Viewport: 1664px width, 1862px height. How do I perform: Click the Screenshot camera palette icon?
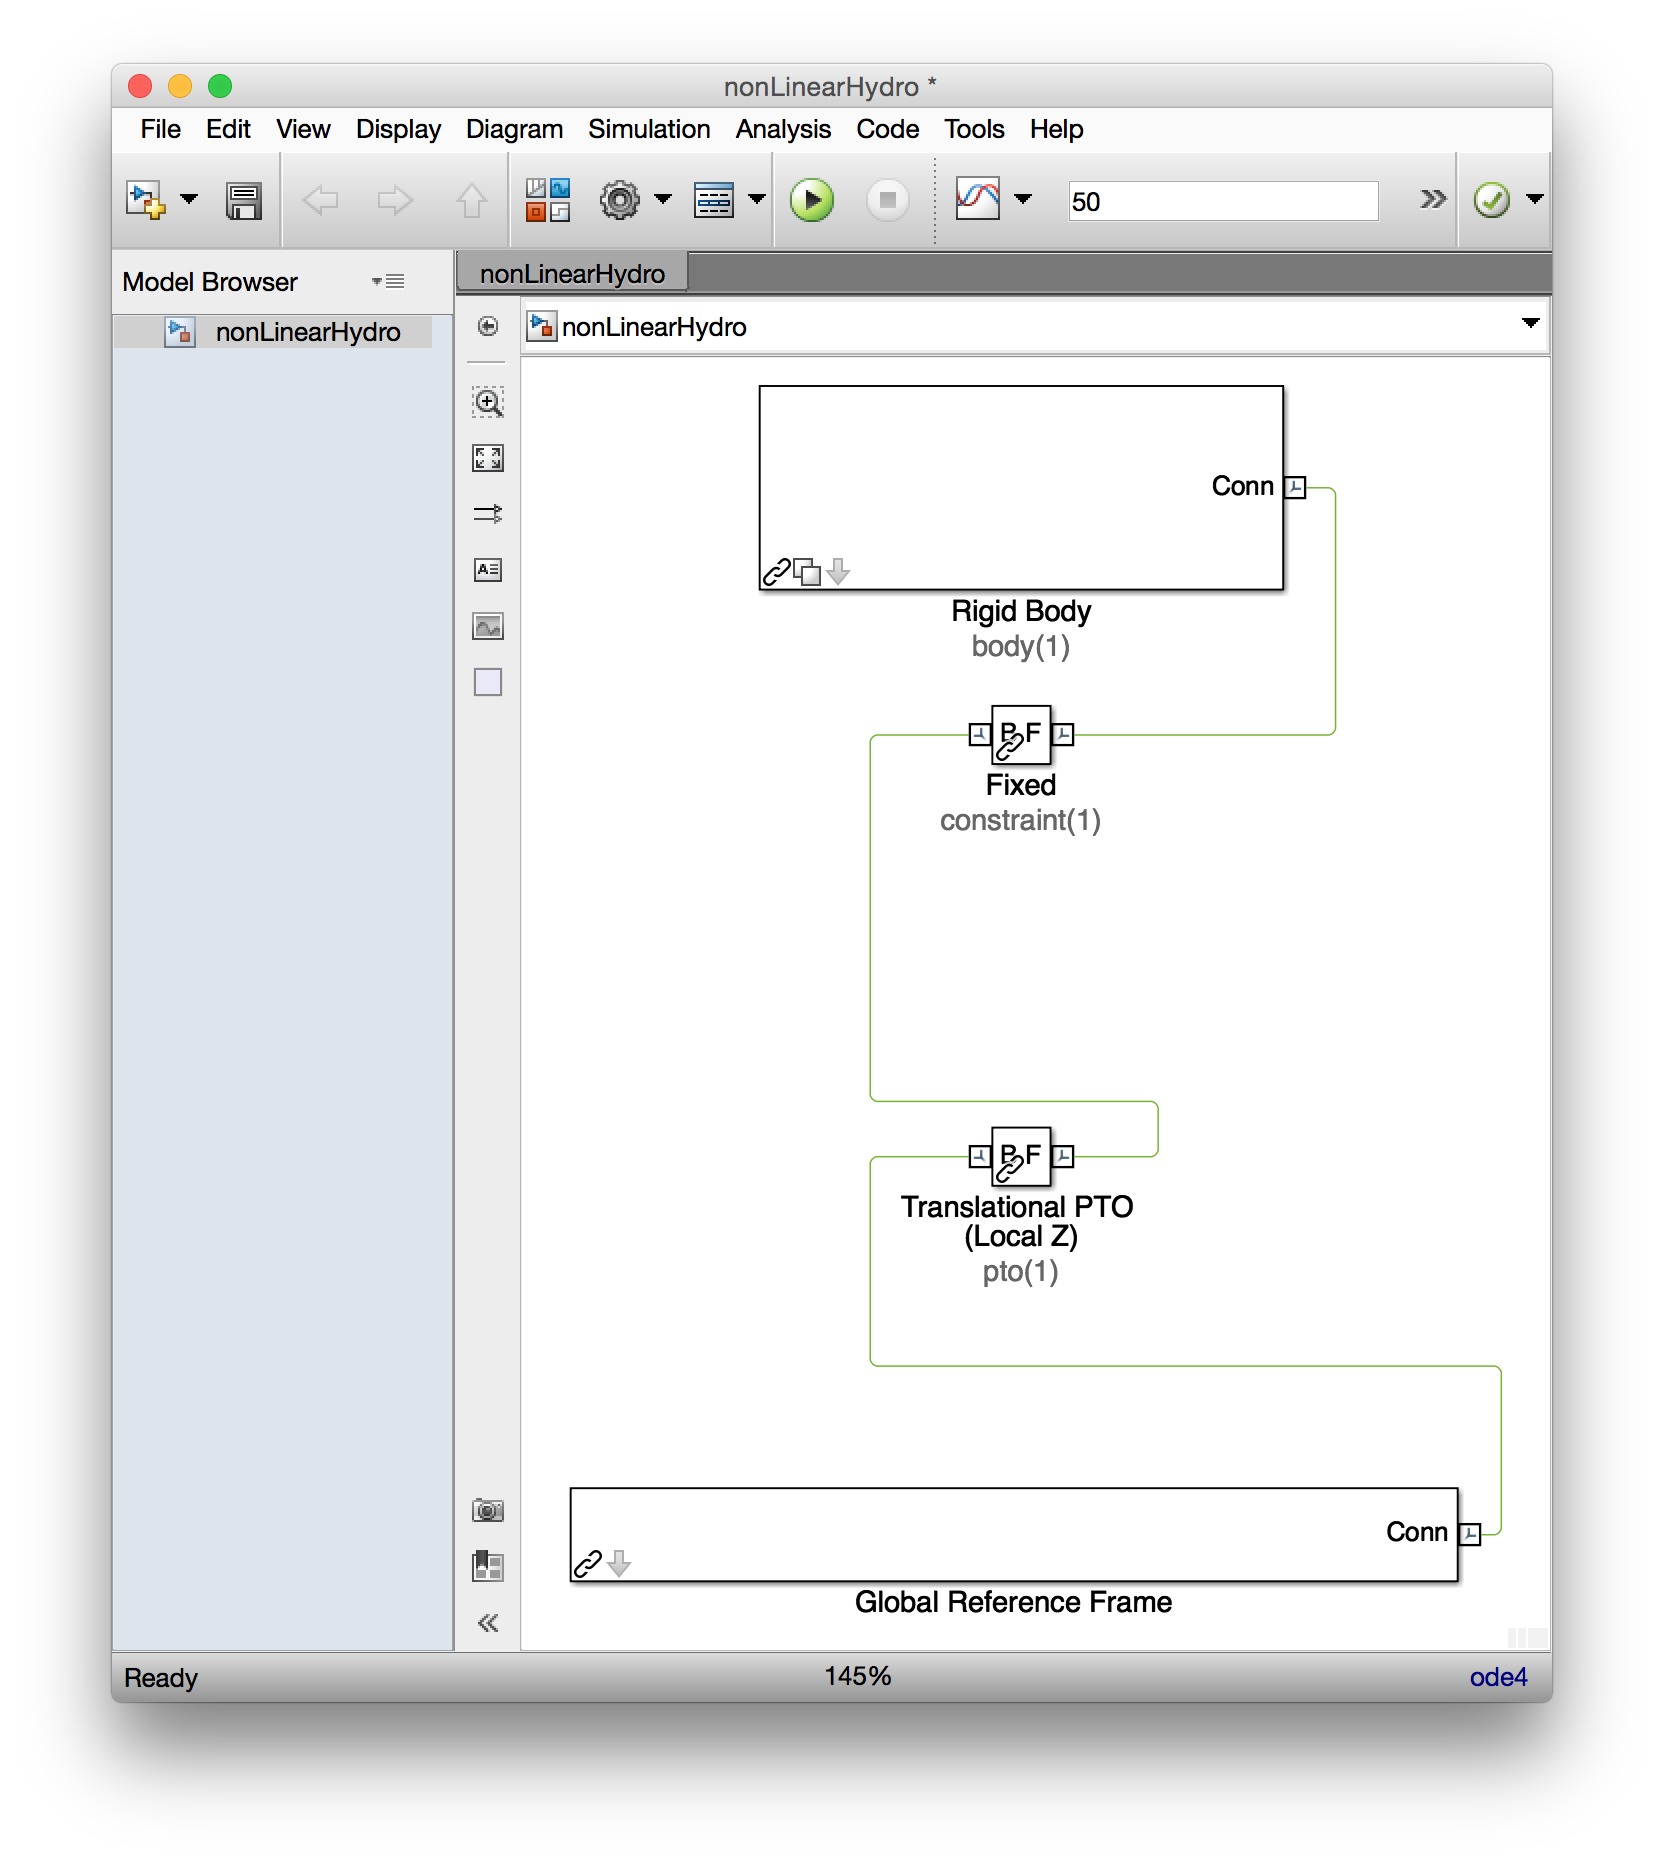click(488, 1510)
